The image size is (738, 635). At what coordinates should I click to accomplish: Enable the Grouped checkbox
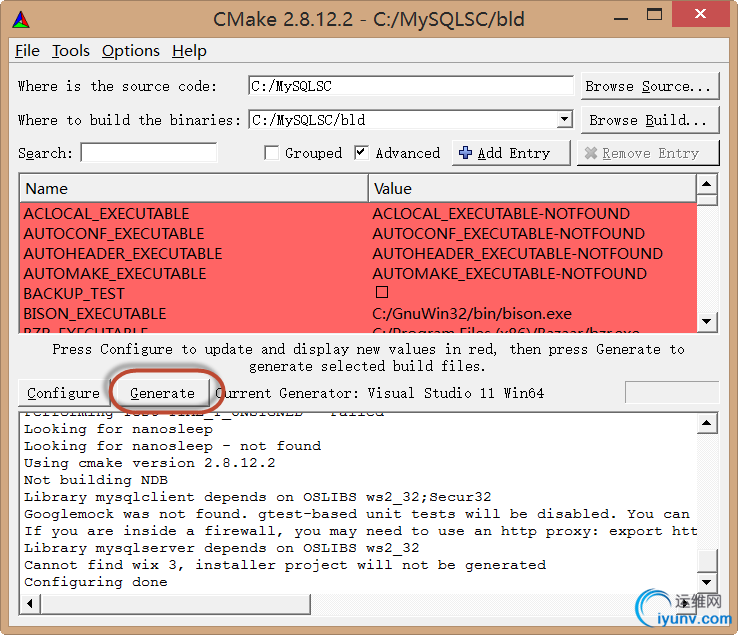(x=271, y=153)
